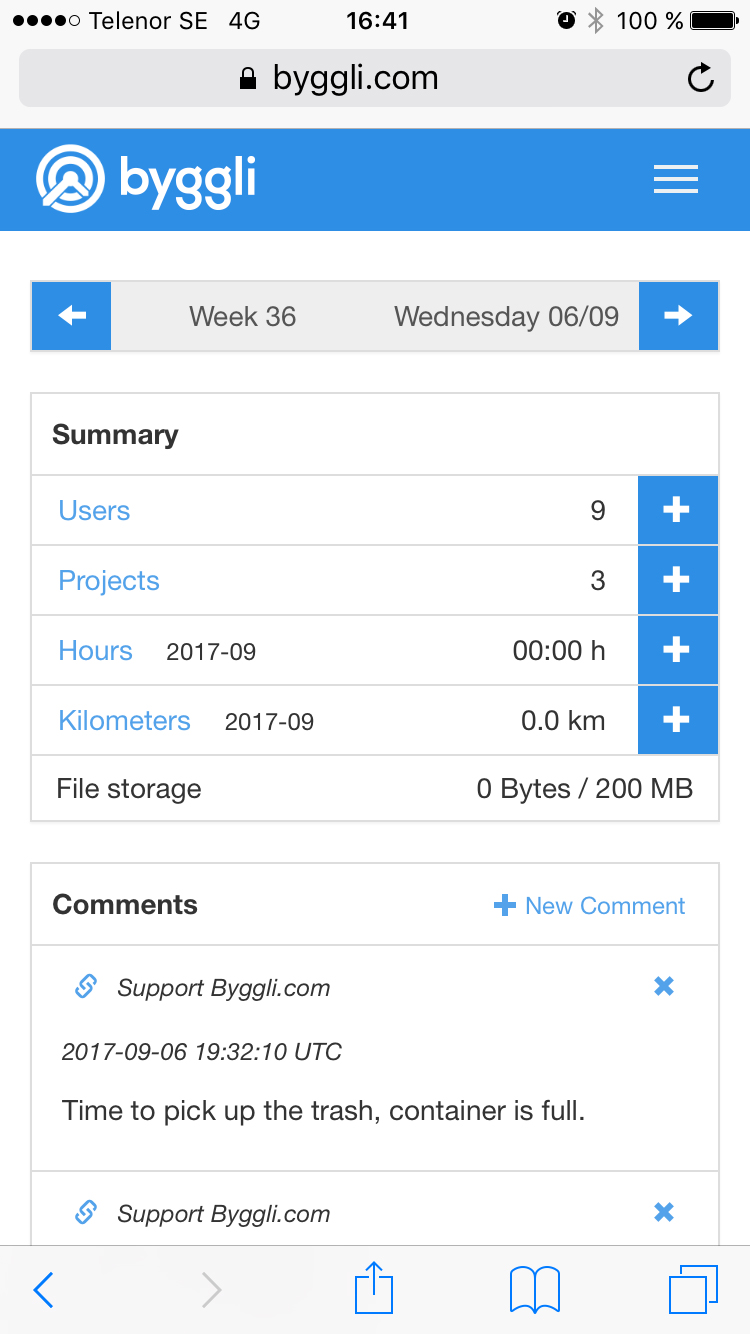Open Safari share sheet

point(374,1289)
